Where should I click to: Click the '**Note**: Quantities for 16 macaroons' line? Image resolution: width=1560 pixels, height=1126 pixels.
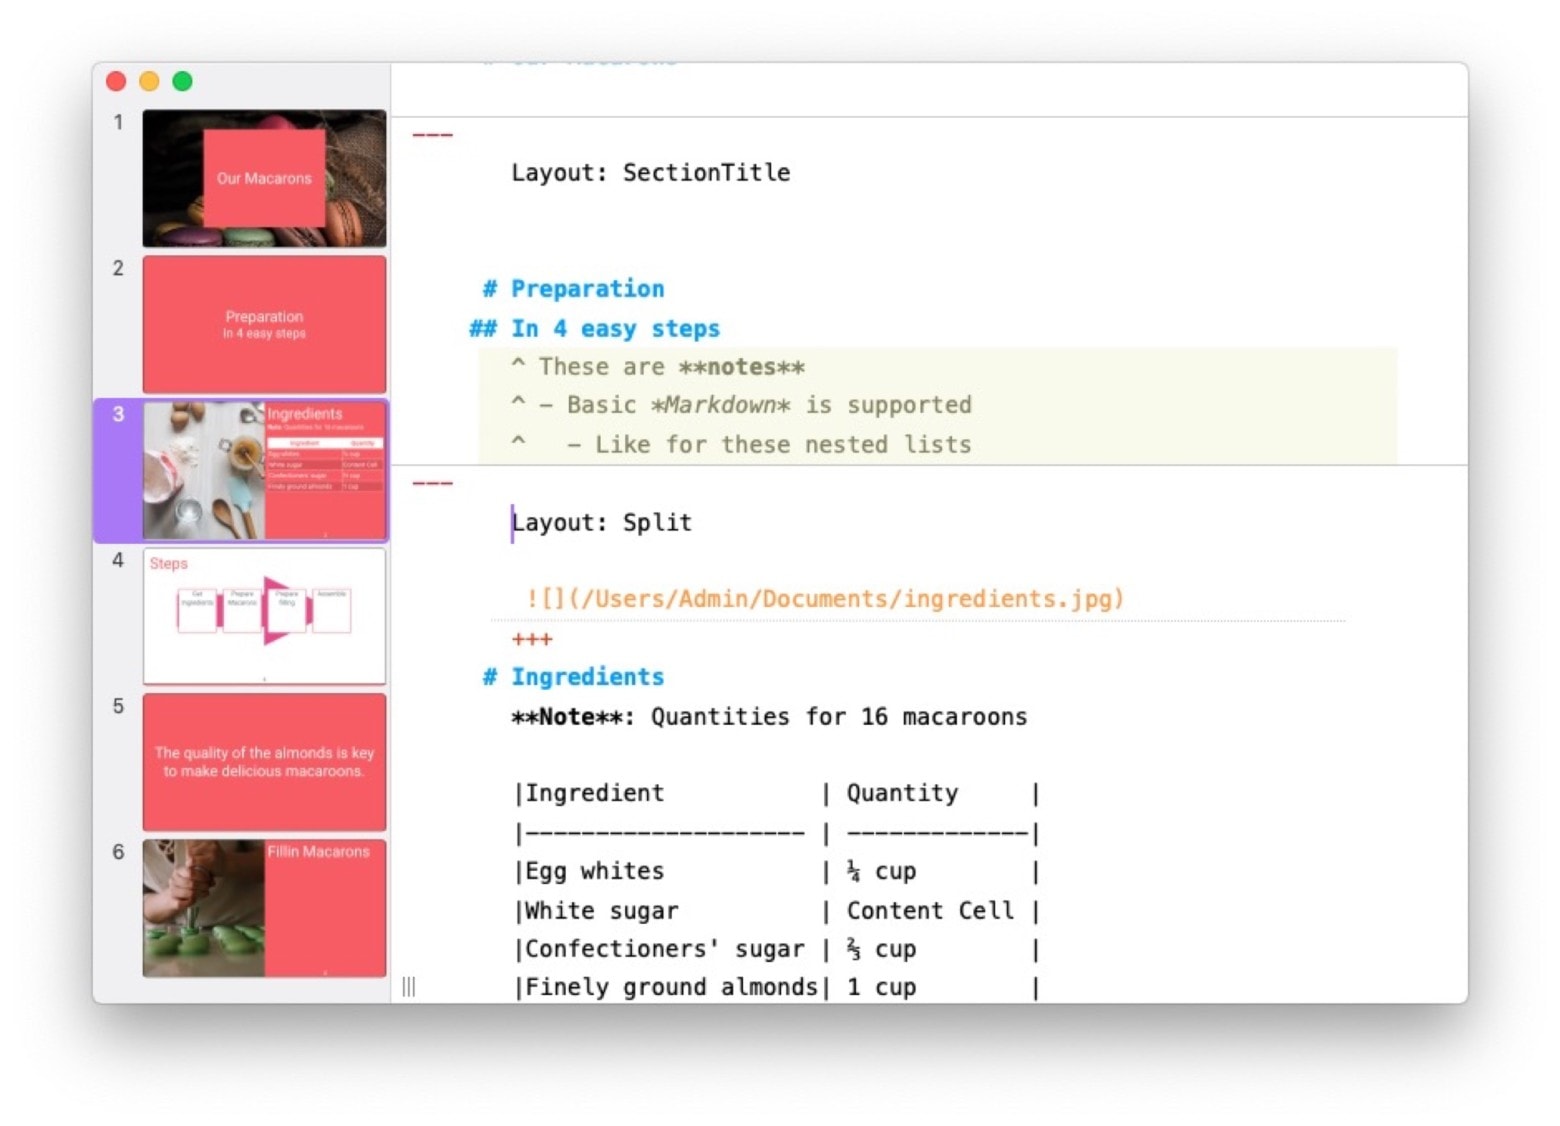point(770,716)
